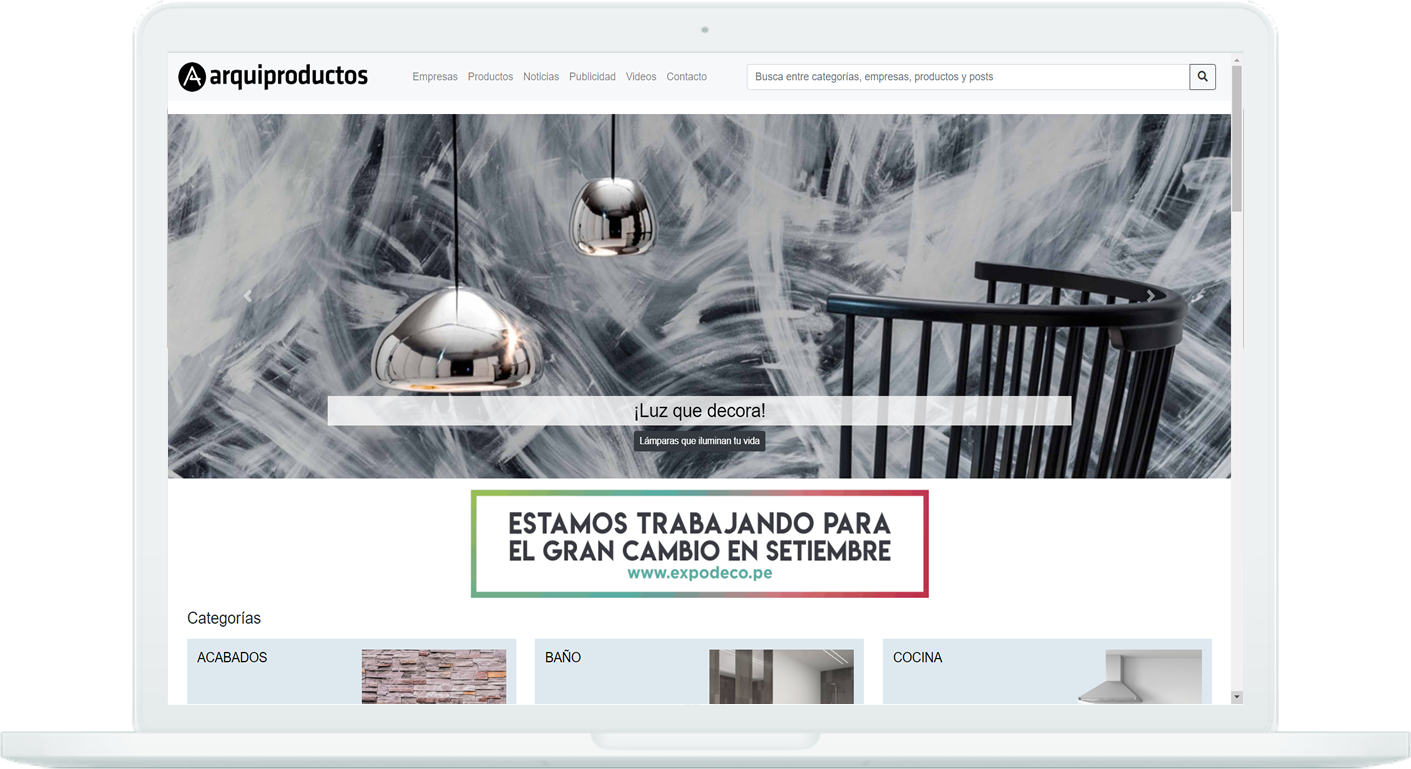Screen dimensions: 1411x769
Task: Click 'Lámparas que iluminan tu vida' button
Action: click(x=700, y=441)
